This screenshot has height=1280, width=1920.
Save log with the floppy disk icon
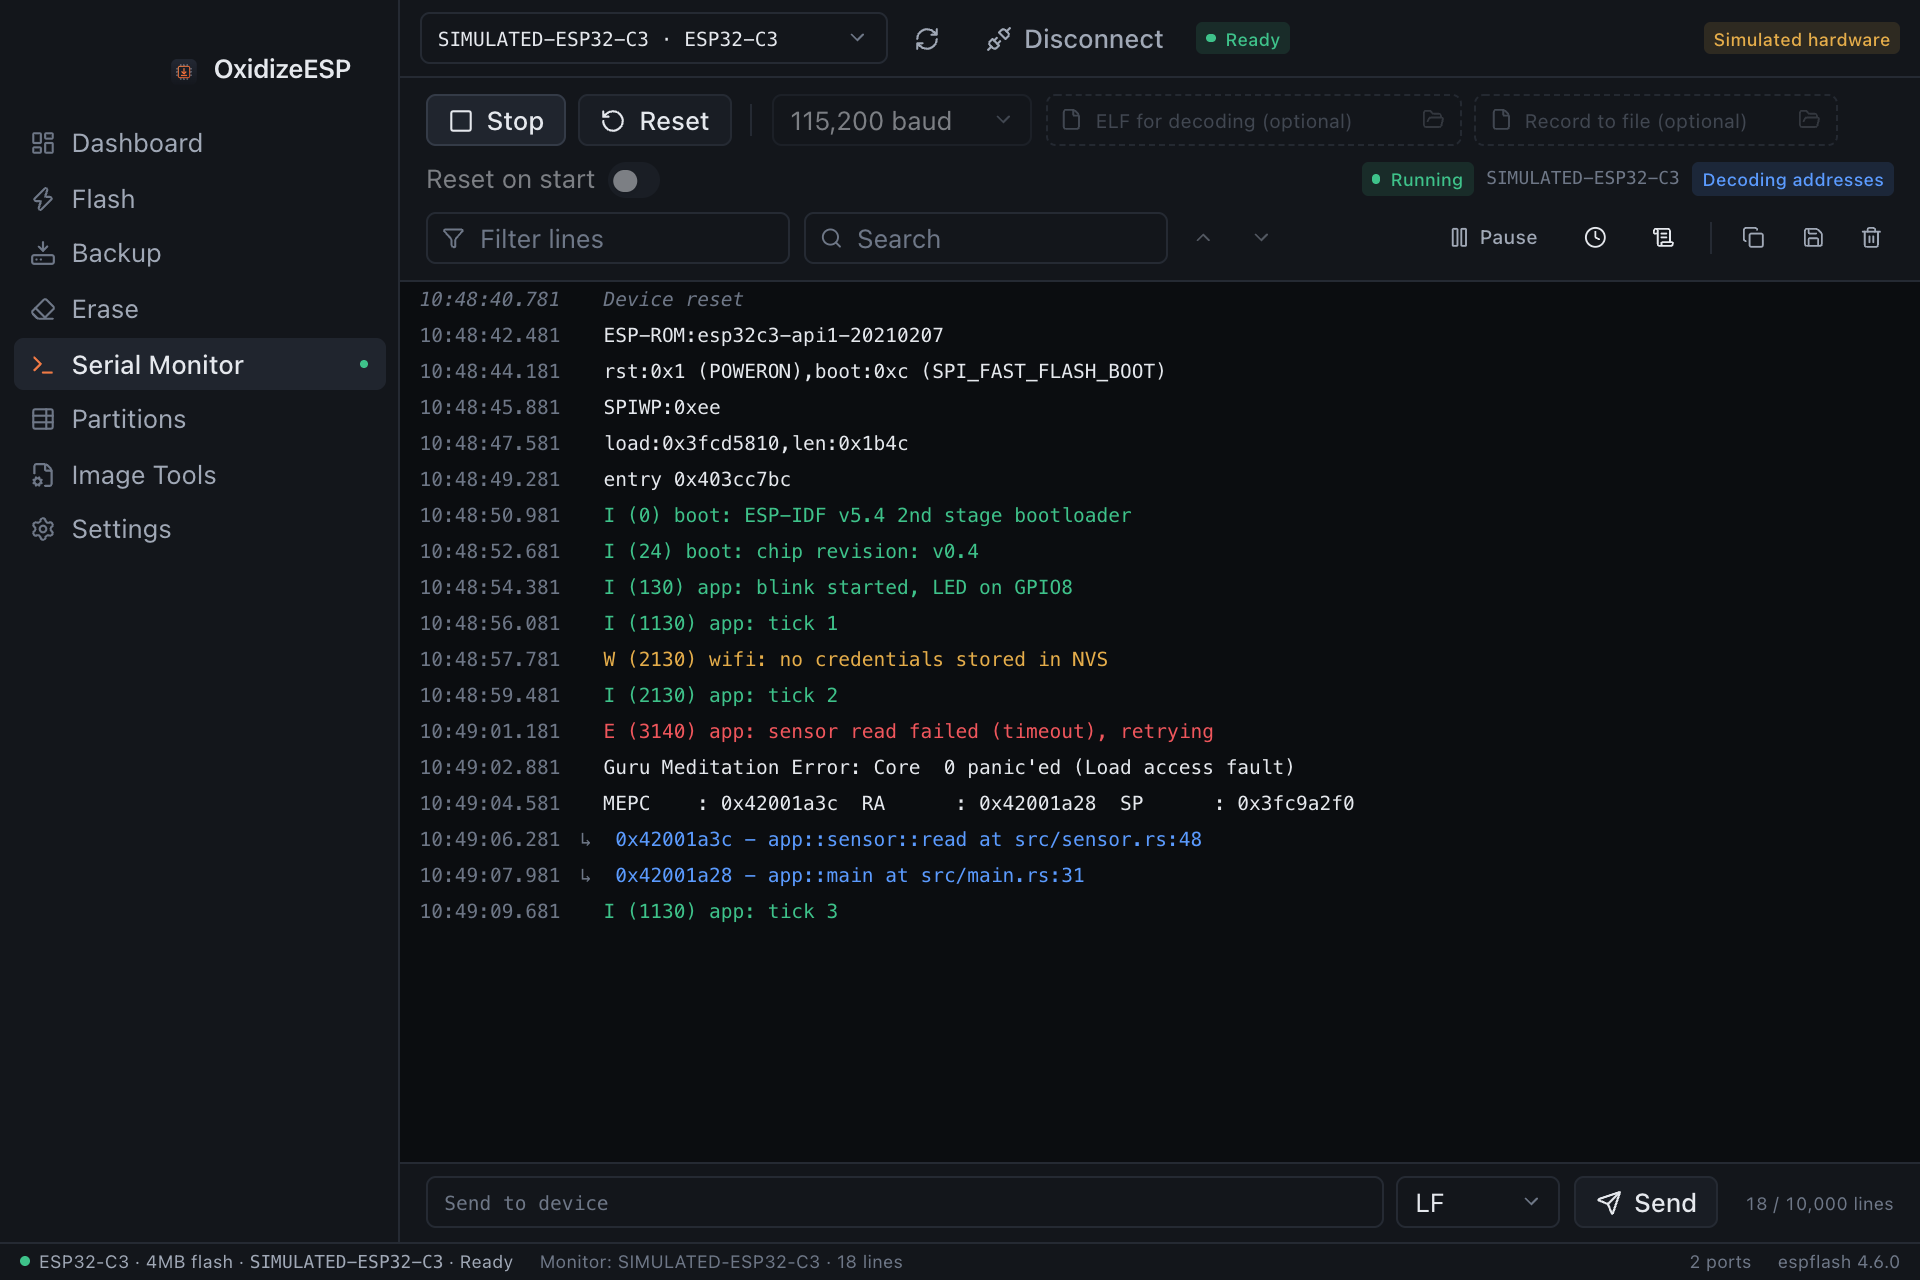1813,238
